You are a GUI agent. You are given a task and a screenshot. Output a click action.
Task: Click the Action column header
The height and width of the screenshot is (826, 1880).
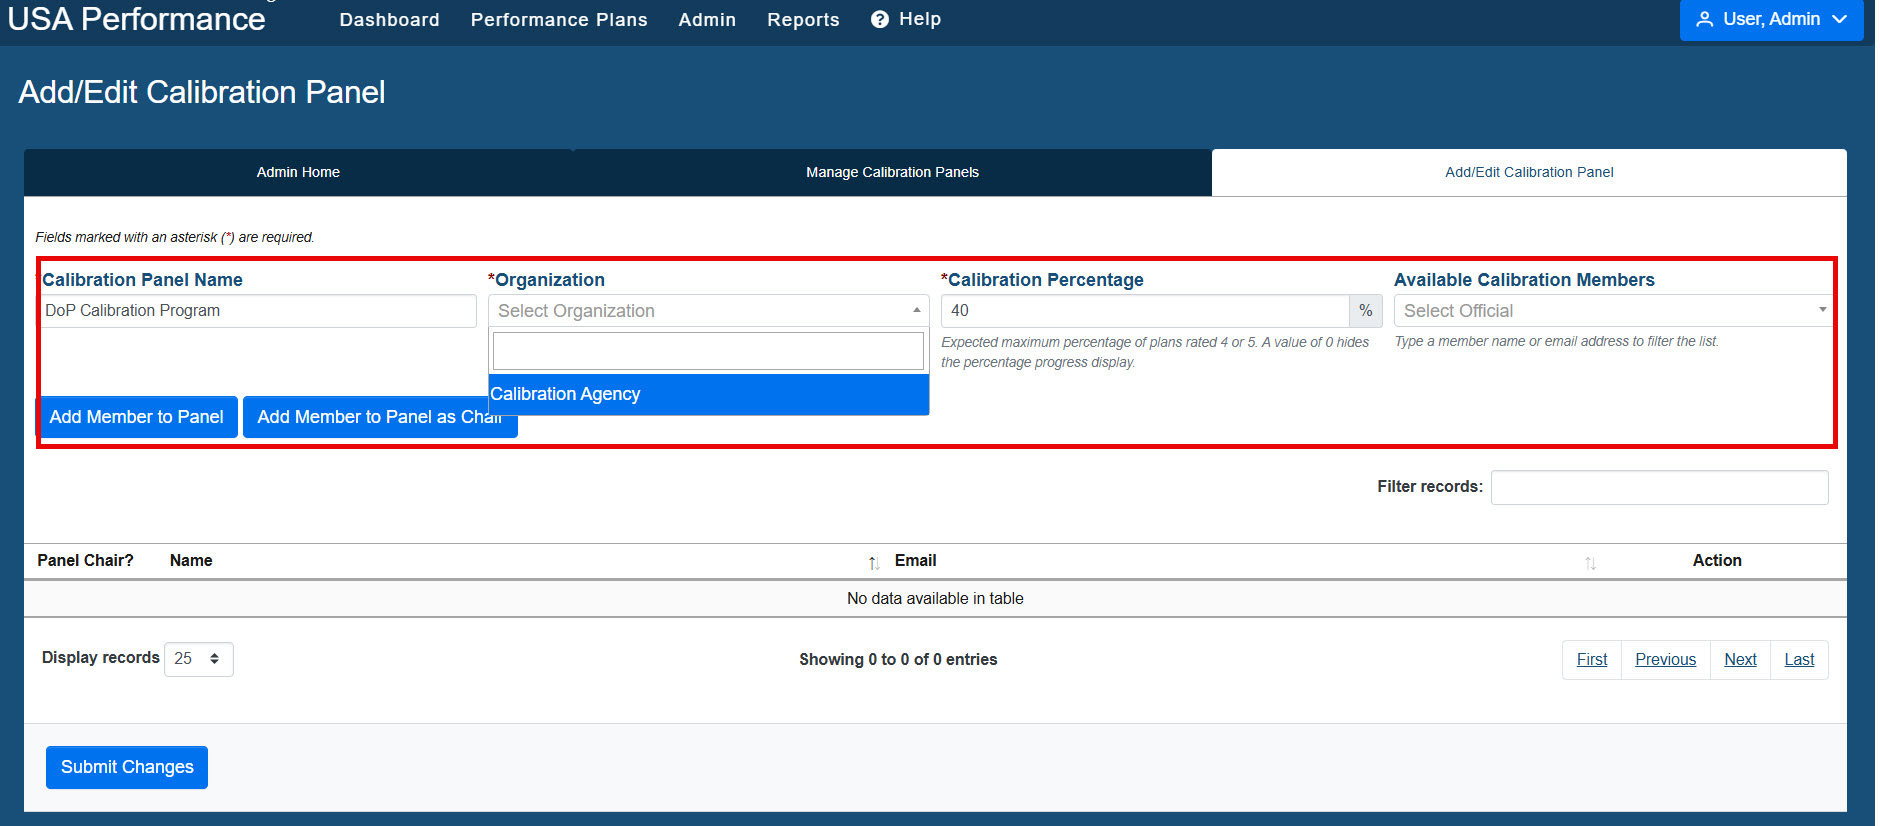click(x=1717, y=561)
